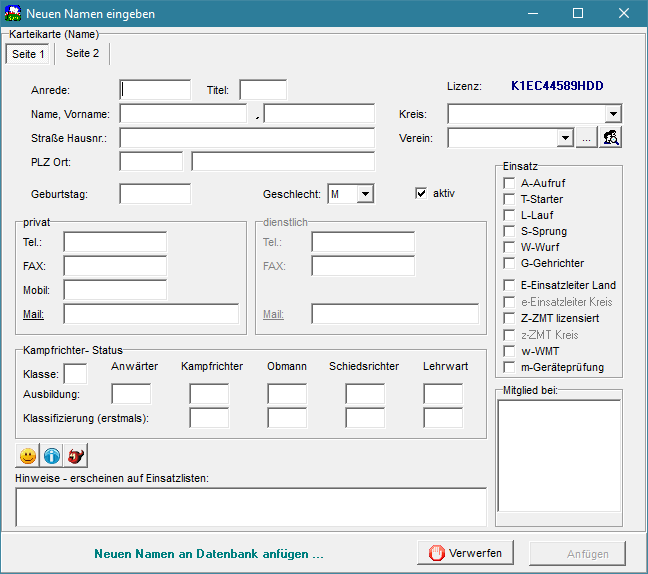Click the Anwärter Ausbildung field
The height and width of the screenshot is (574, 648).
click(131, 394)
